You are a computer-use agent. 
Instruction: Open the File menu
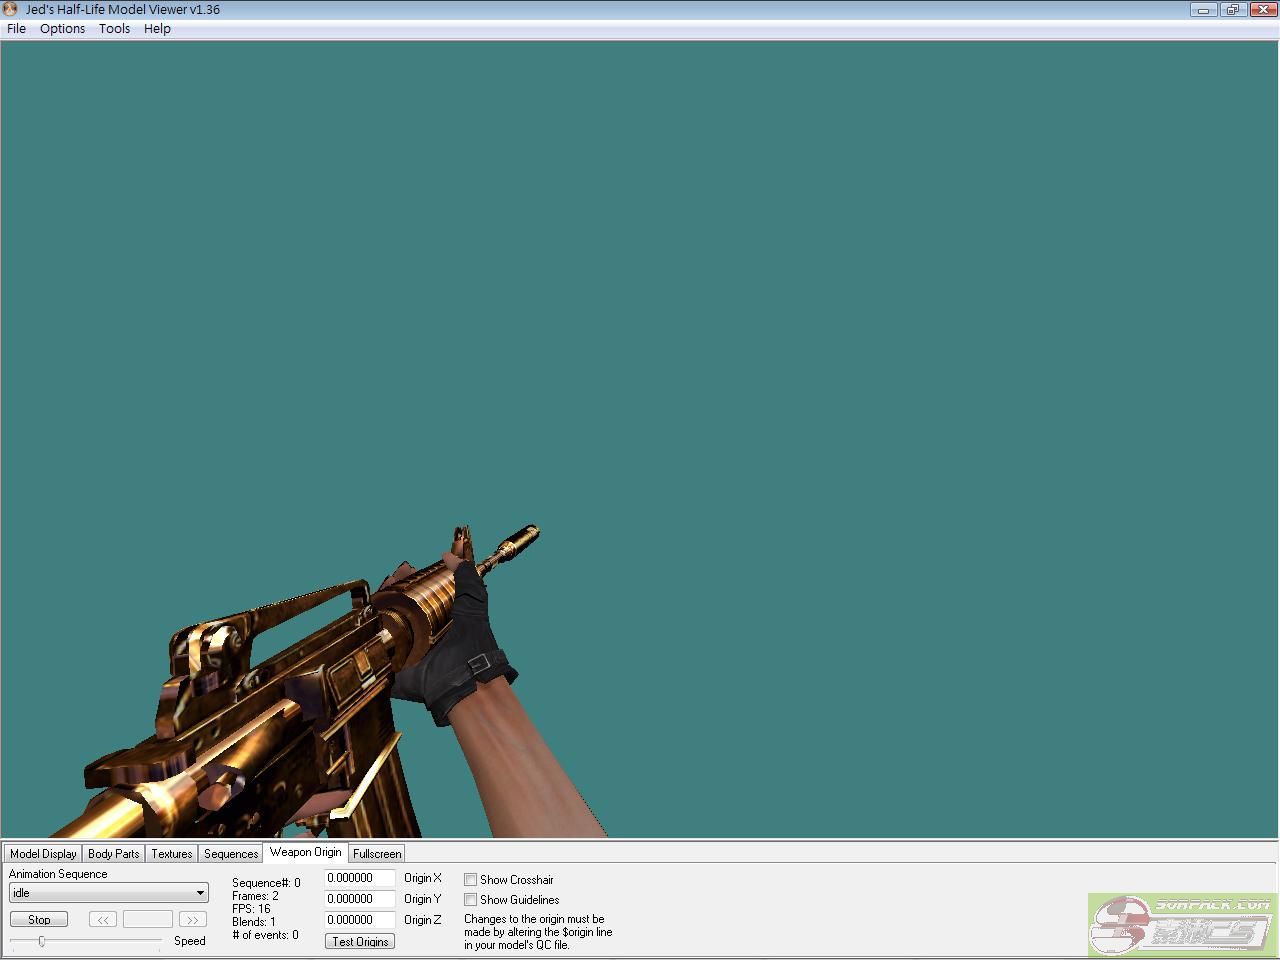(x=17, y=29)
